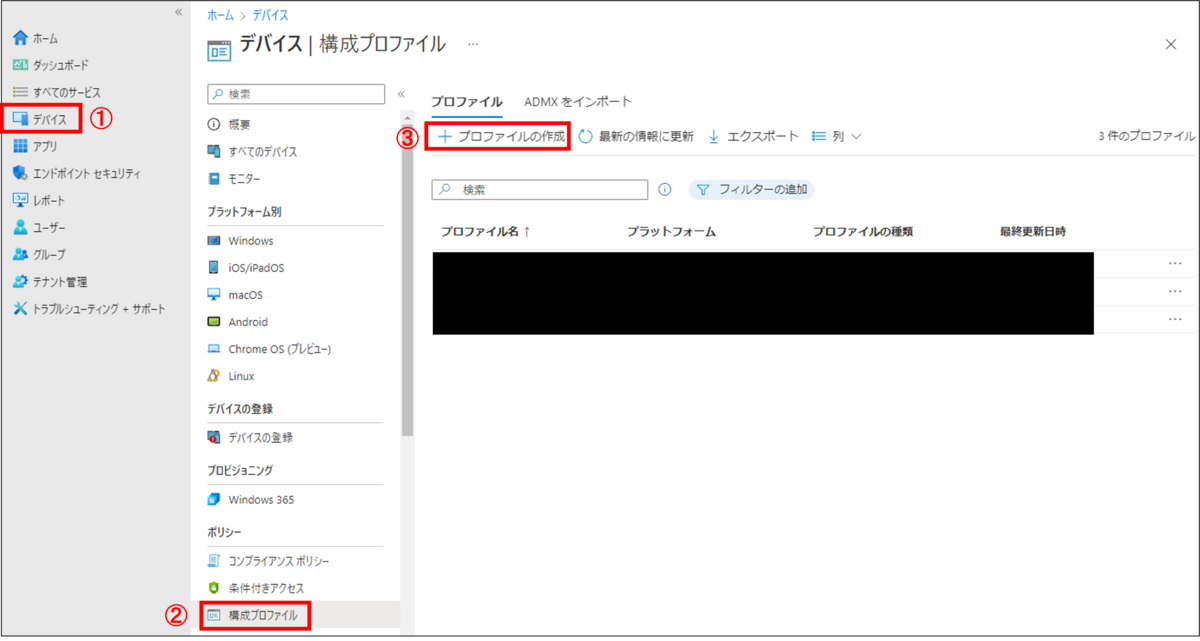Select the Chrome OS (プレビュー) icon
This screenshot has width=1200, height=641.
pyautogui.click(x=213, y=349)
